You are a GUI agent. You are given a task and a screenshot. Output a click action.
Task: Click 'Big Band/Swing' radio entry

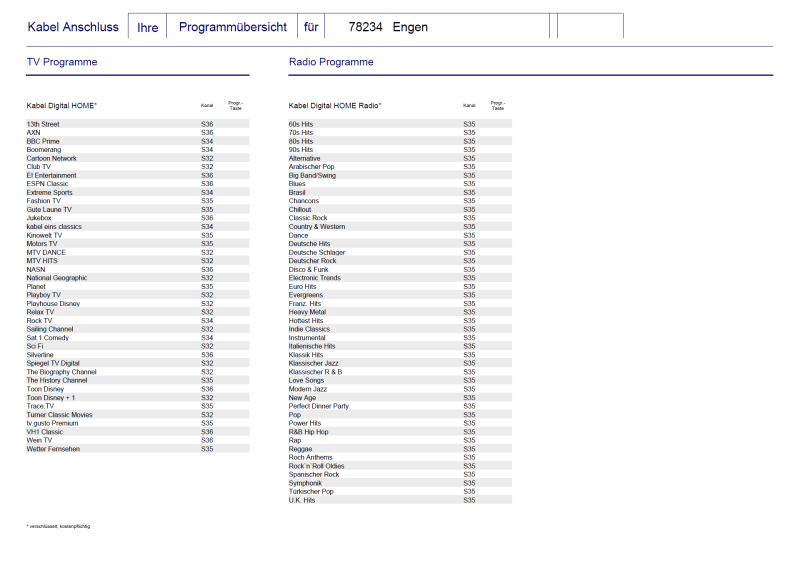point(400,176)
